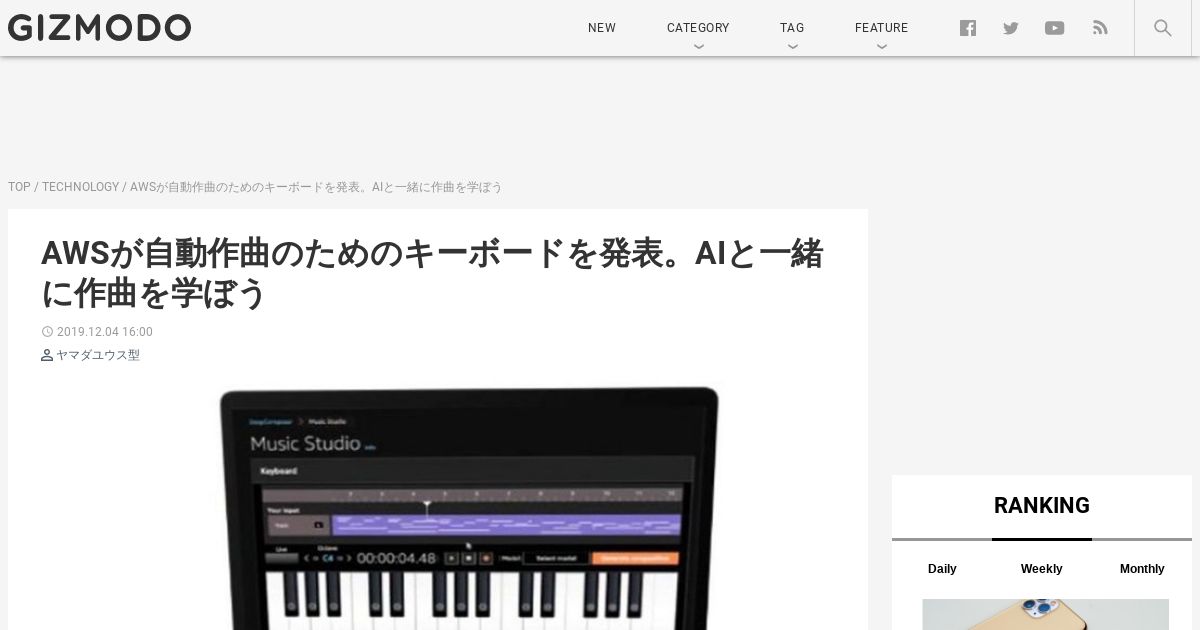Click the clock icon beside date
Image resolution: width=1200 pixels, height=630 pixels.
click(x=47, y=332)
